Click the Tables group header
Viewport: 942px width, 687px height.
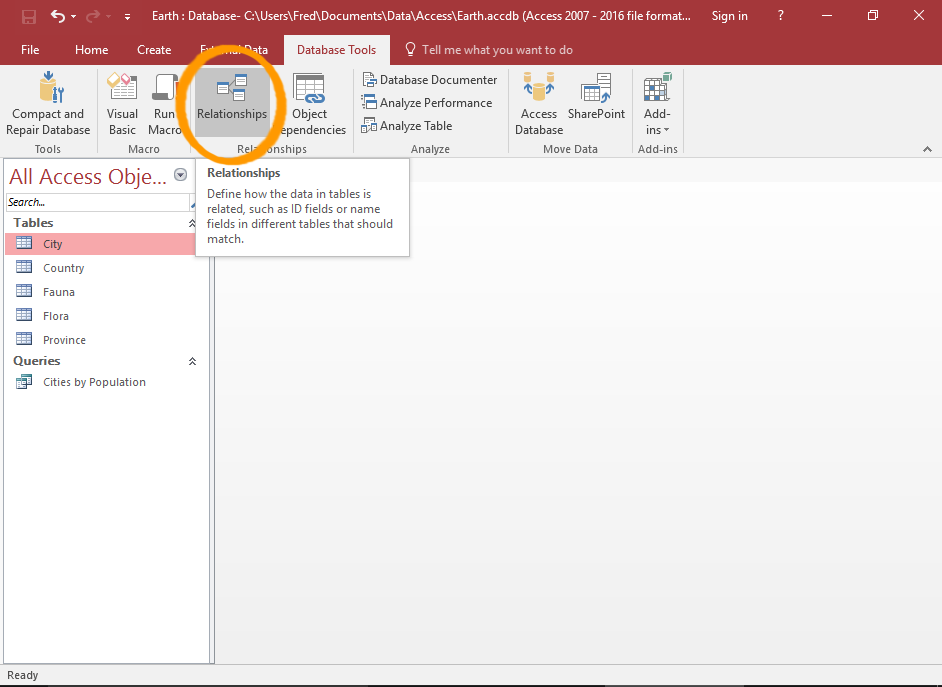click(x=33, y=223)
